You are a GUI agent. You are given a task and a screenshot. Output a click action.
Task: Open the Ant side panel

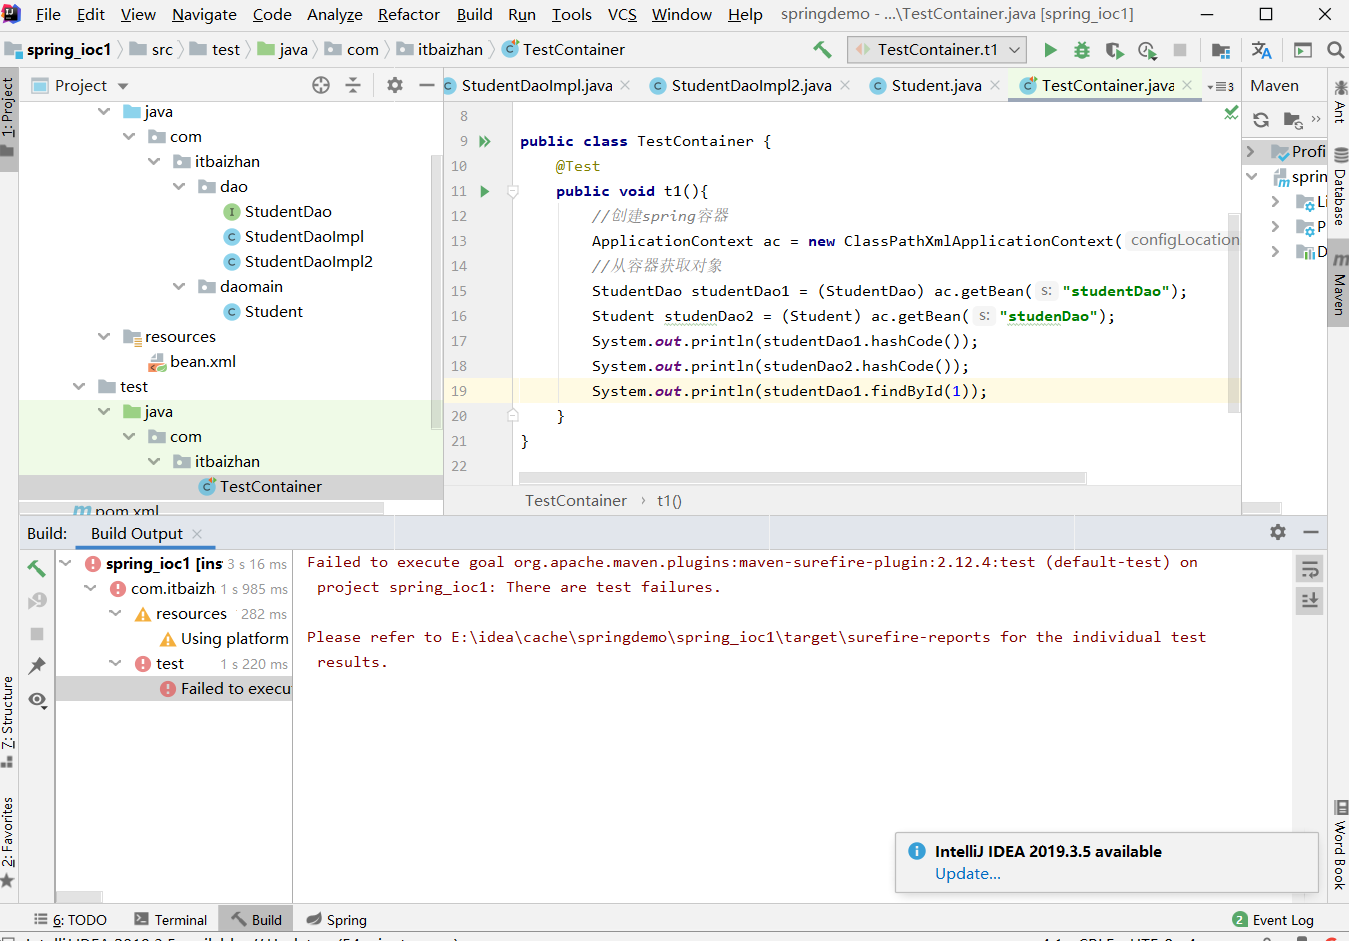1339,101
